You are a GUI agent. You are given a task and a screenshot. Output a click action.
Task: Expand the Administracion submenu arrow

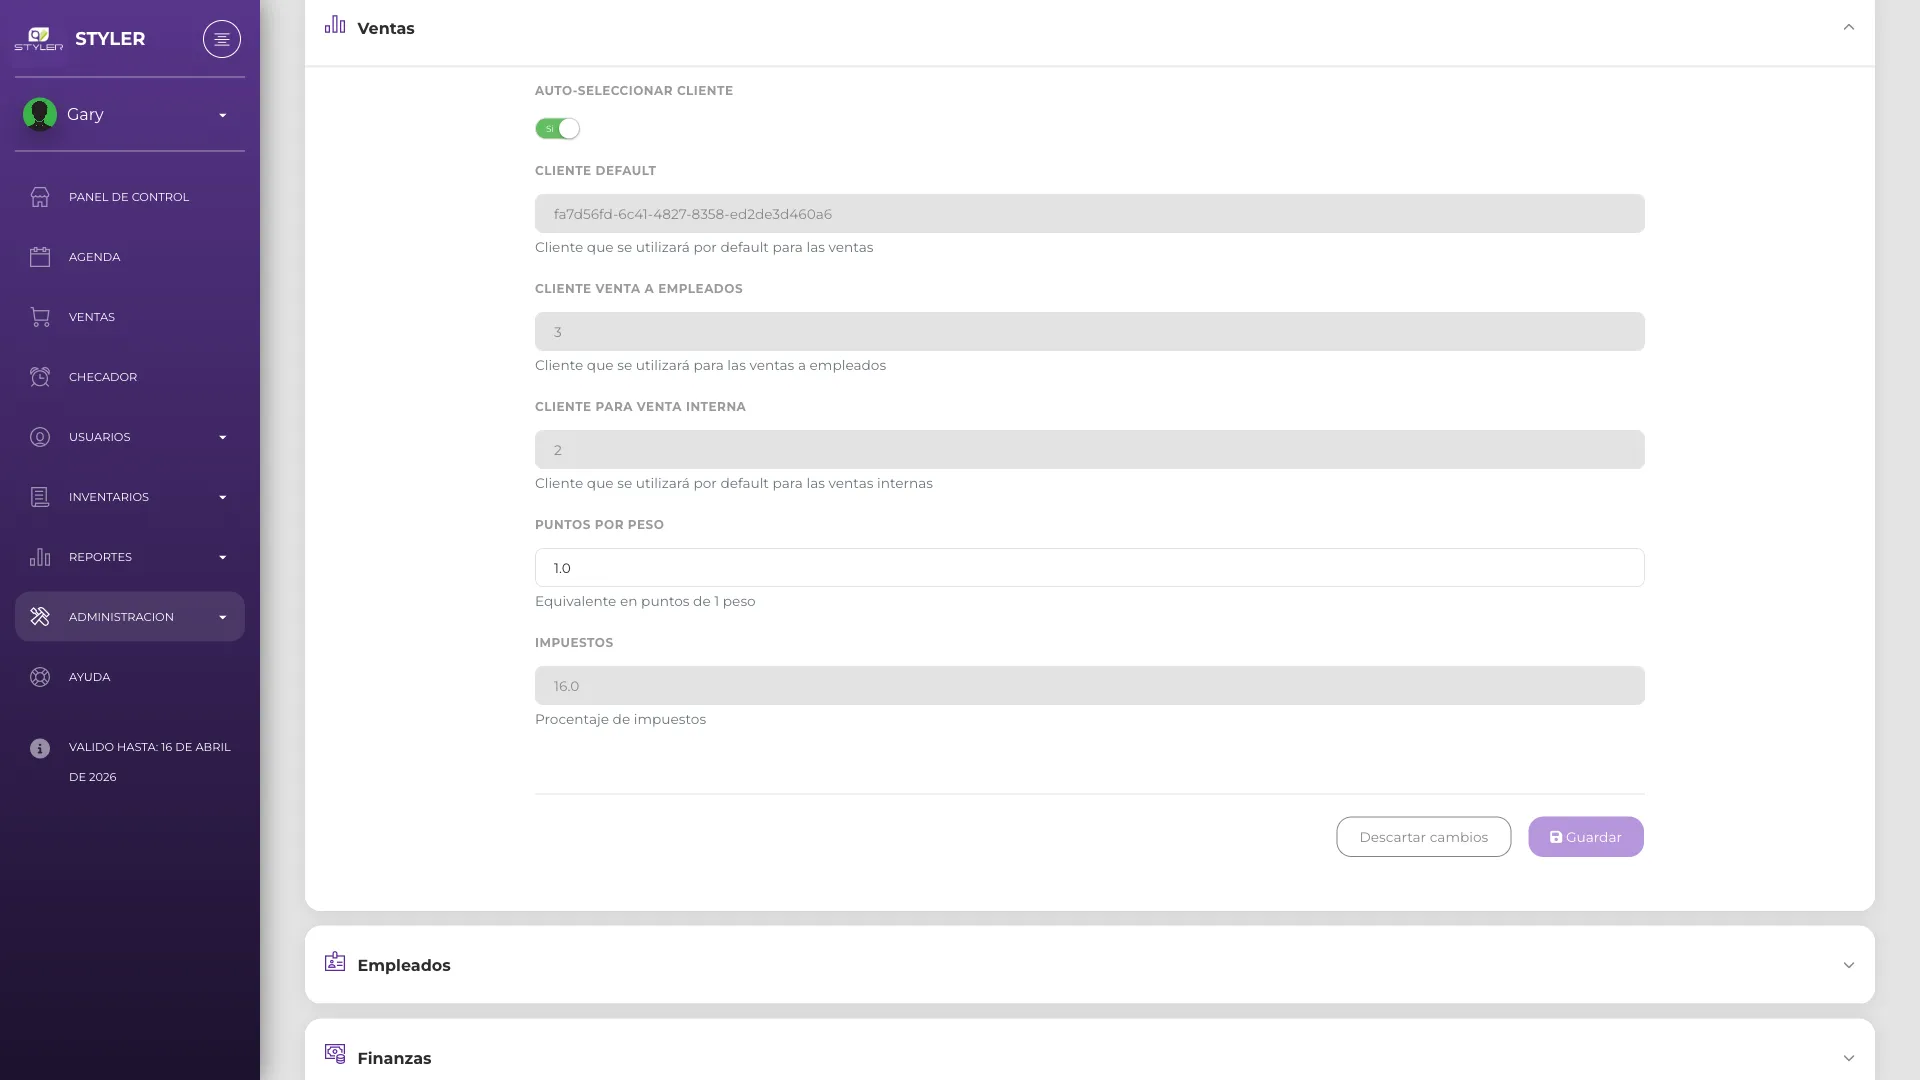[223, 617]
